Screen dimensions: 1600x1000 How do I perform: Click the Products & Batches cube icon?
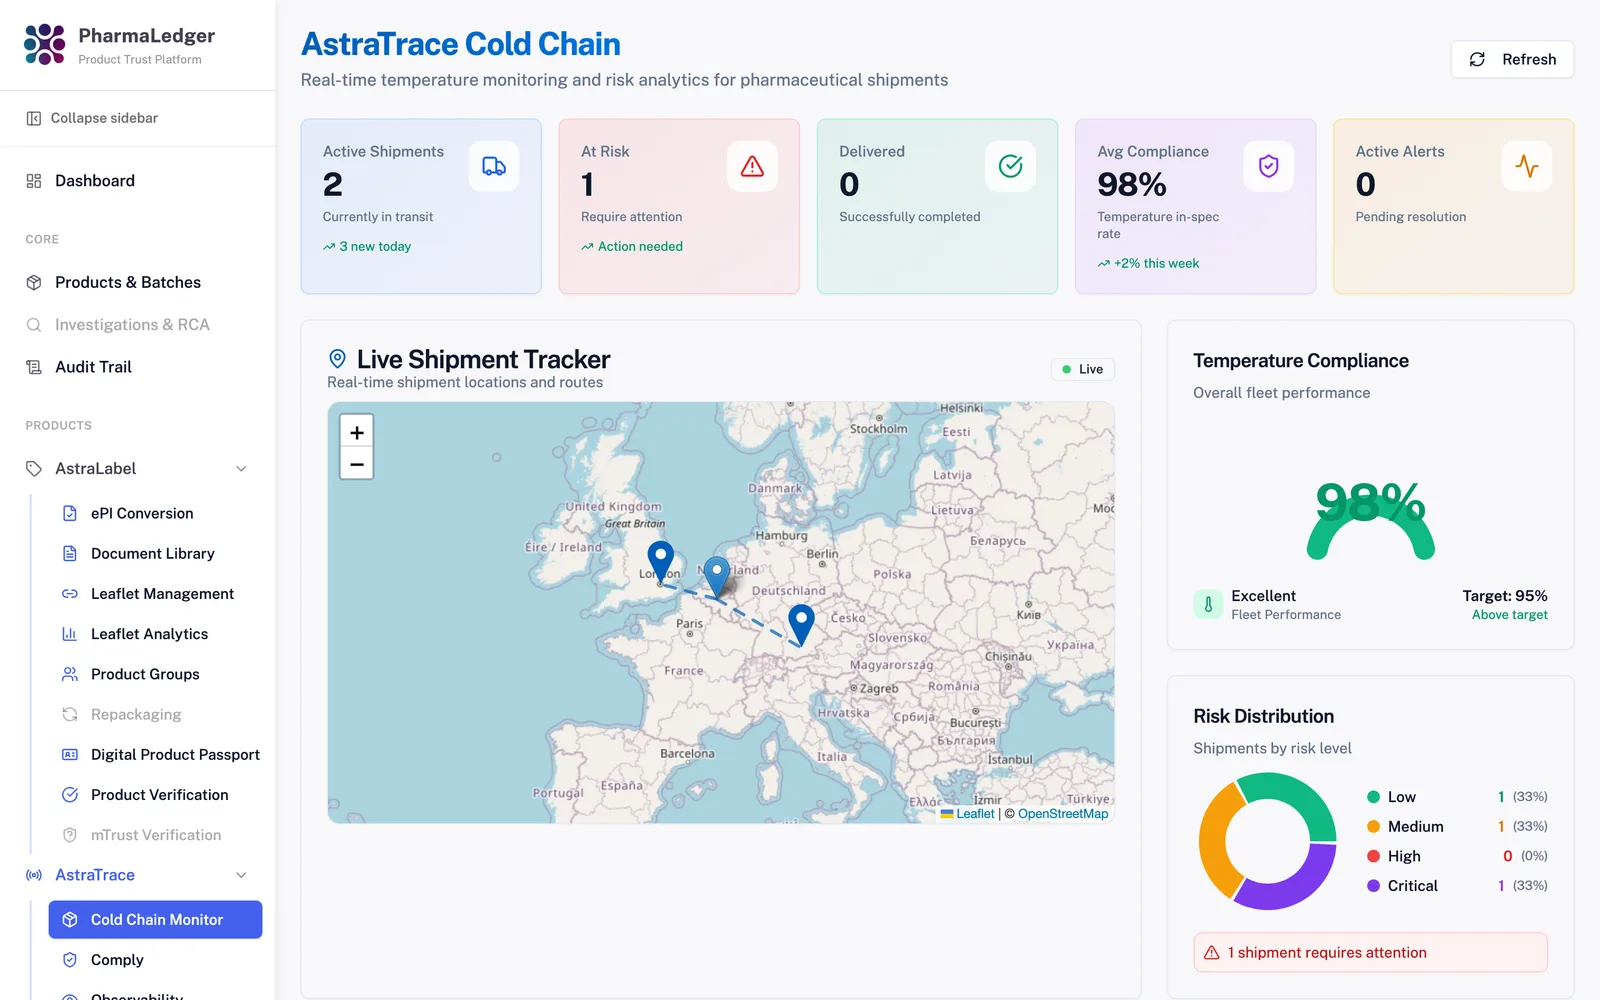tap(34, 283)
